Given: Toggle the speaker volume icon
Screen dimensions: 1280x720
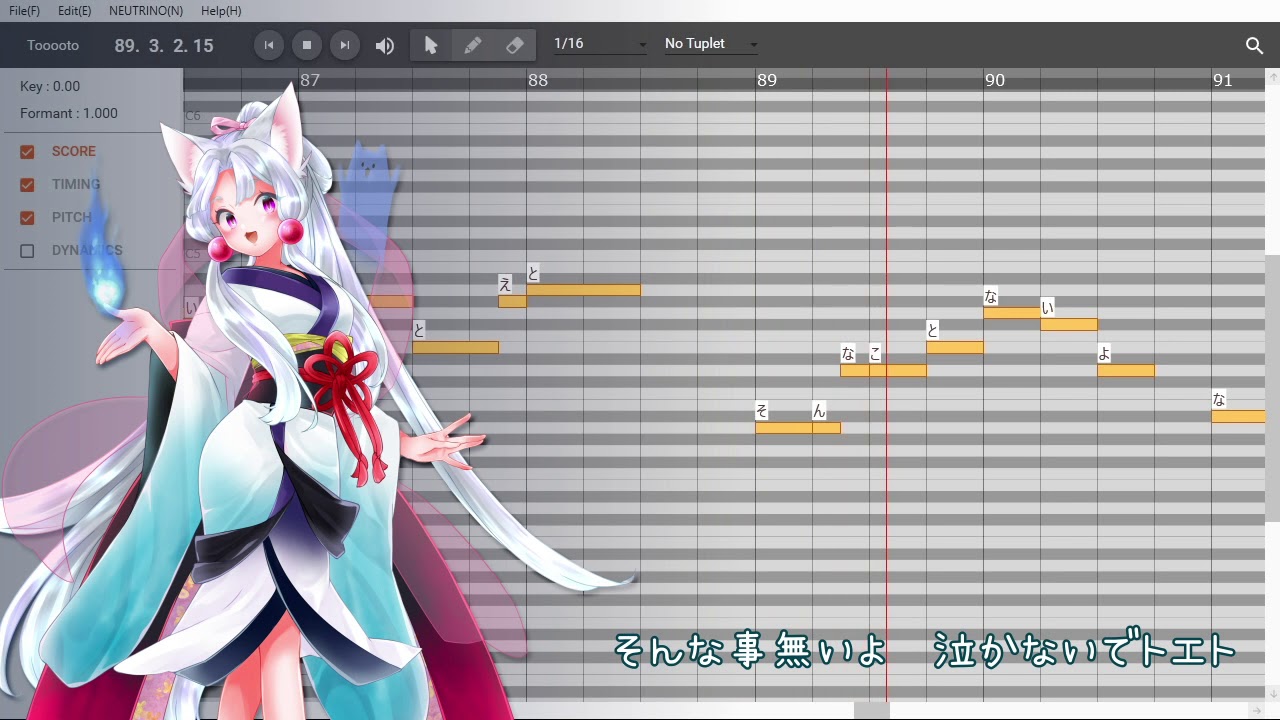Looking at the screenshot, I should pos(385,46).
